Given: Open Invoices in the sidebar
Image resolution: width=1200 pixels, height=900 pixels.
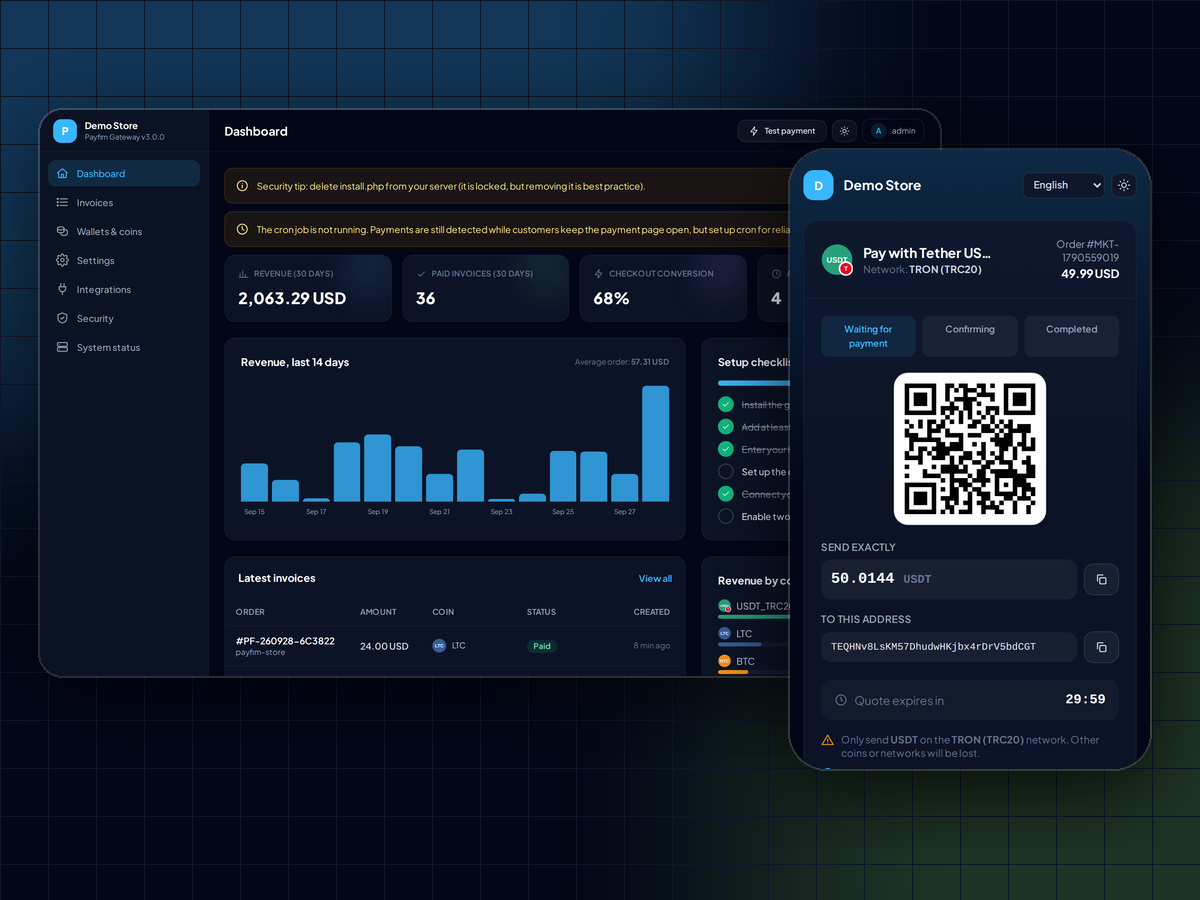Looking at the screenshot, I should (x=124, y=202).
